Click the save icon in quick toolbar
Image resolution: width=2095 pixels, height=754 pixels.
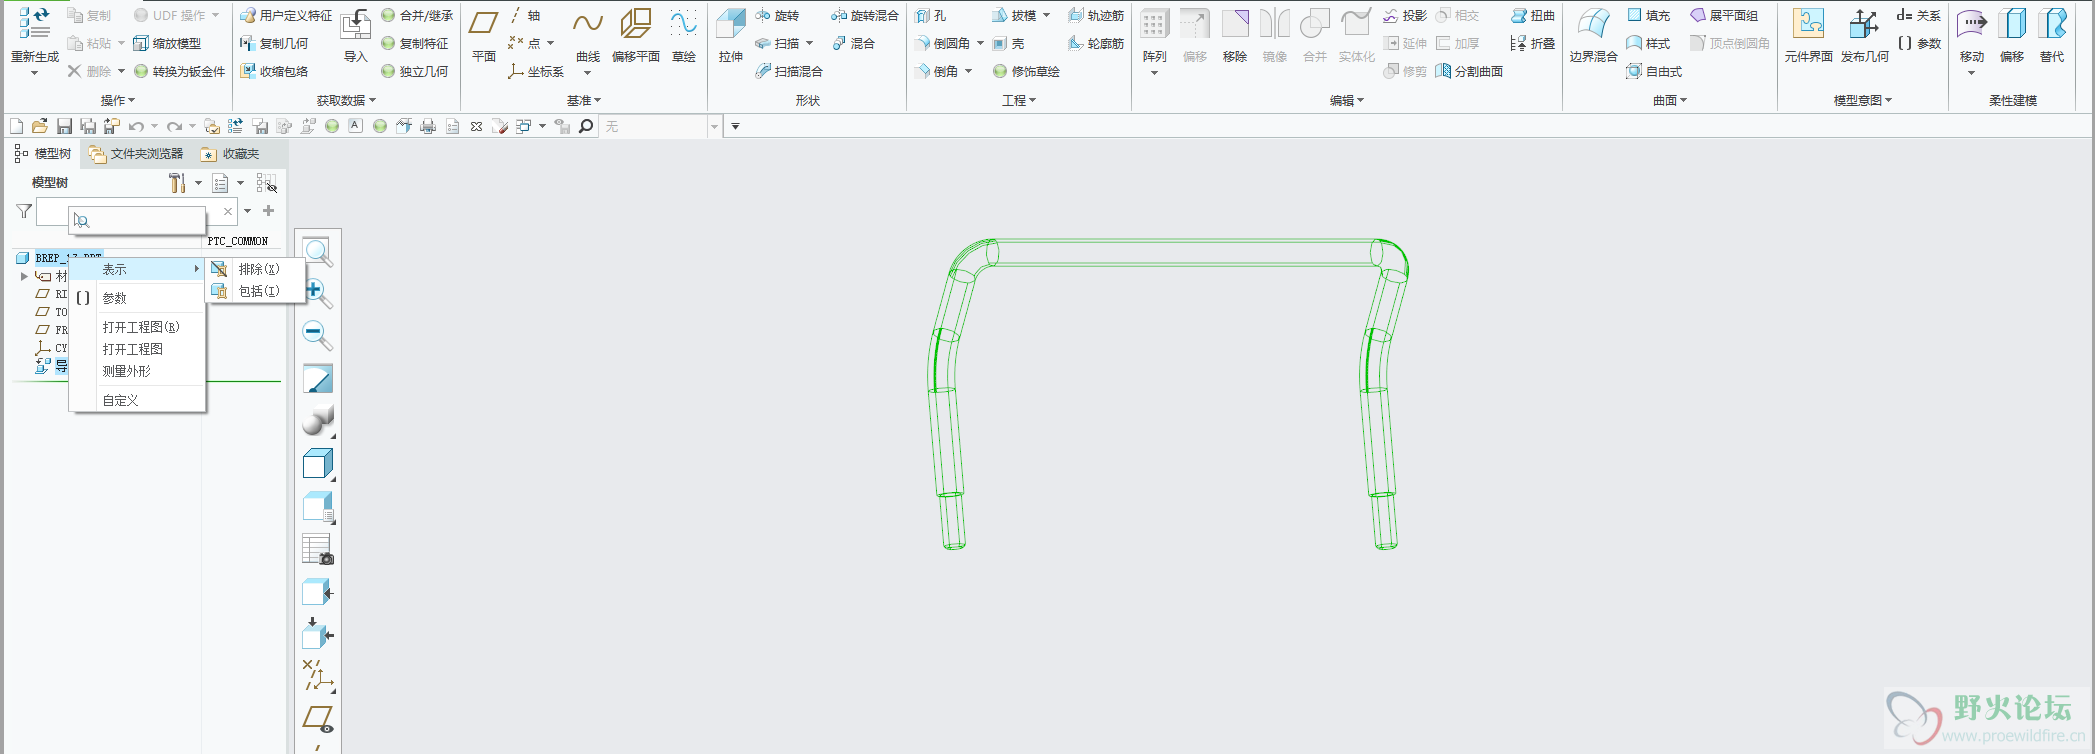click(64, 126)
